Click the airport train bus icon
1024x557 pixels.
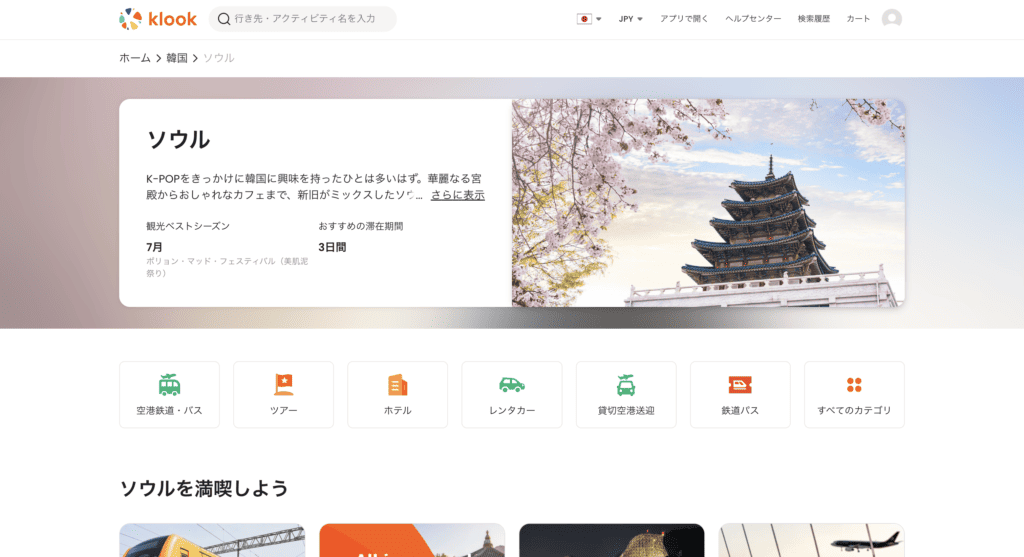tap(169, 385)
